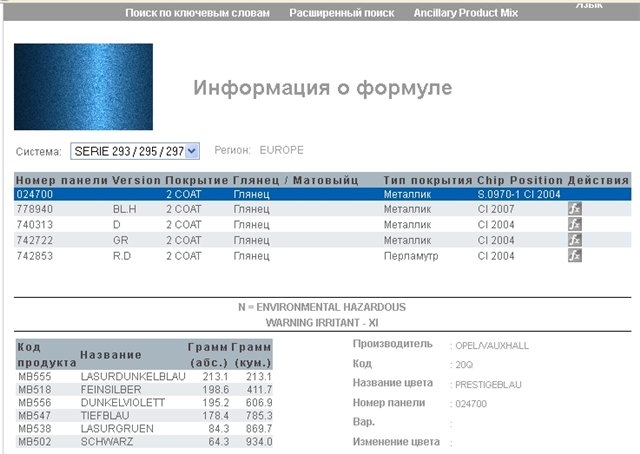640x454 pixels.
Task: Sort by Тип покрытия column header
Action: (x=428, y=180)
